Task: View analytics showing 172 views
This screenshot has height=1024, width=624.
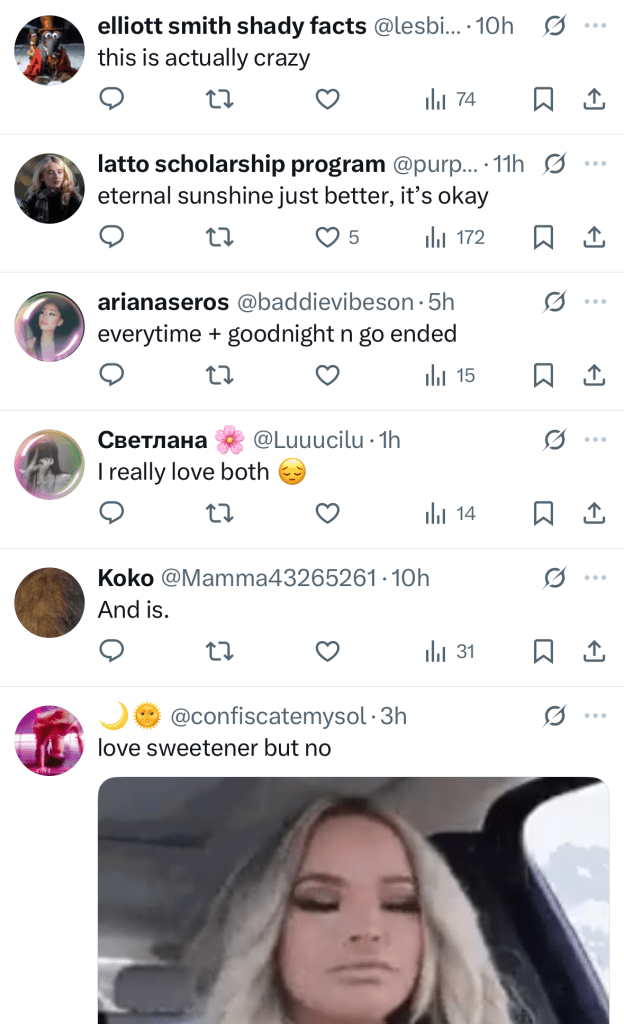Action: (455, 237)
